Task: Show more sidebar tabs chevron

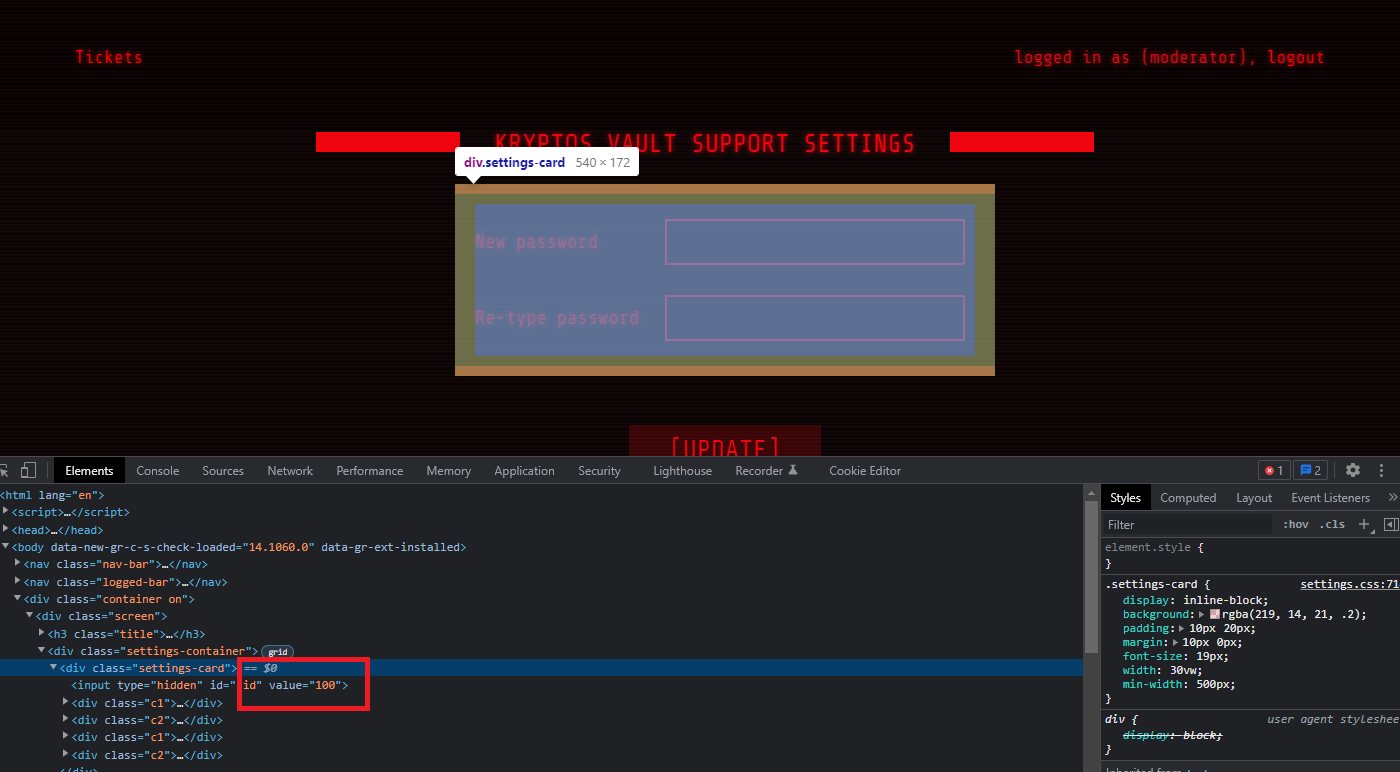Action: pyautogui.click(x=1393, y=497)
